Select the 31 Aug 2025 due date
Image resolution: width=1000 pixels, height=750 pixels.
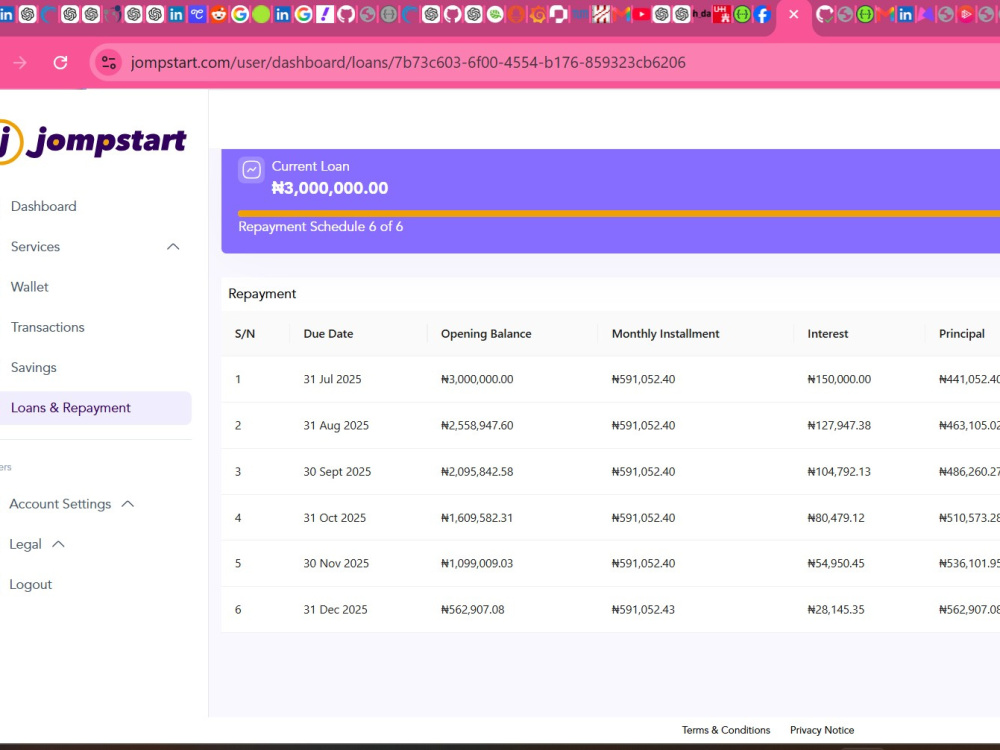tap(336, 425)
